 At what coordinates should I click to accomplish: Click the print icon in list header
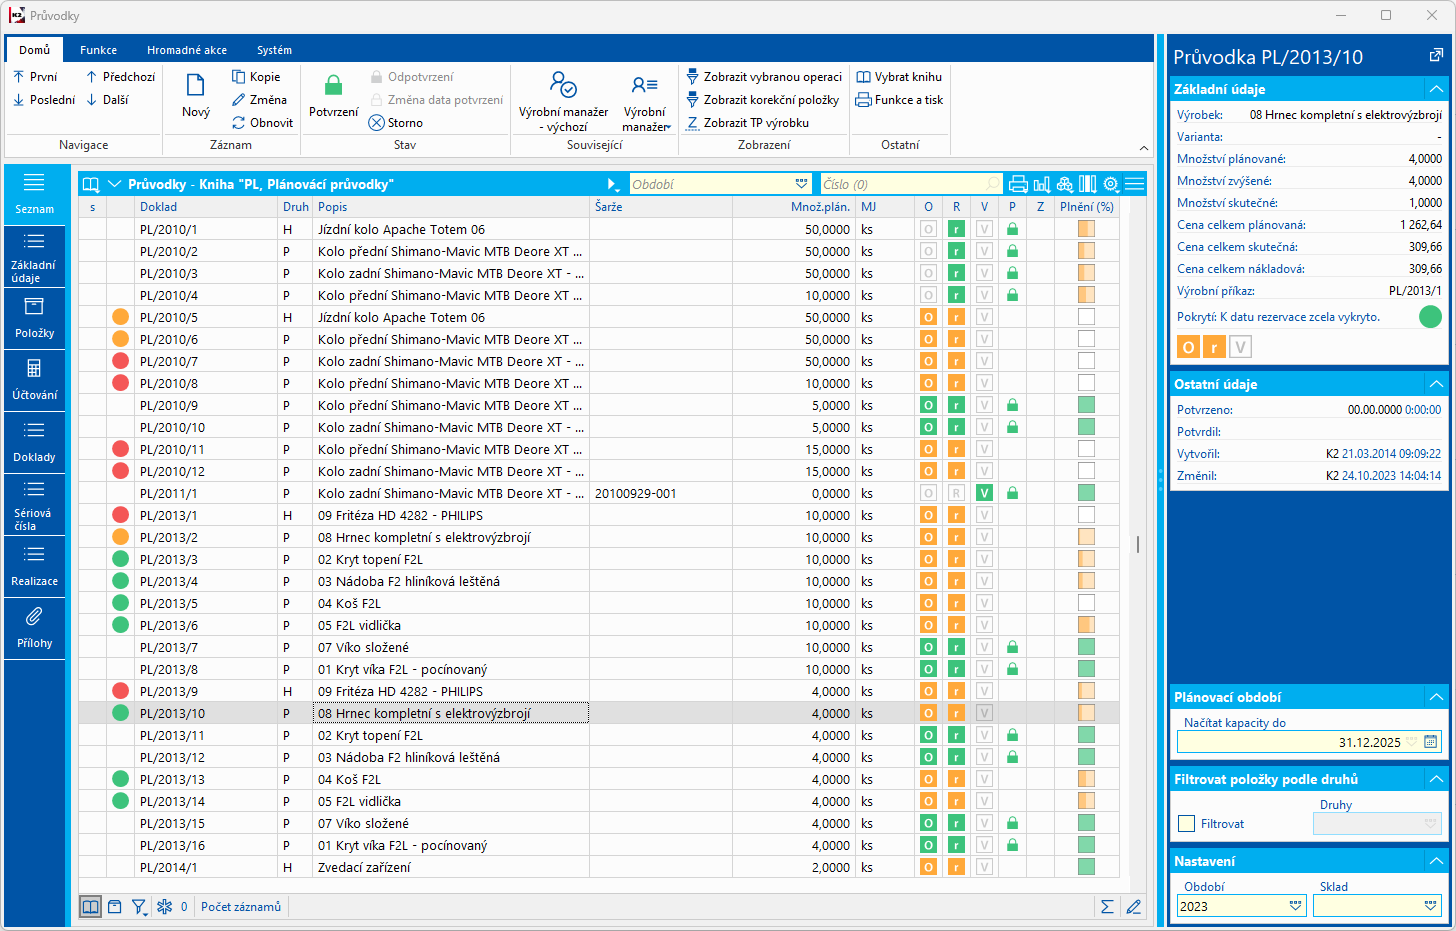[x=1018, y=184]
